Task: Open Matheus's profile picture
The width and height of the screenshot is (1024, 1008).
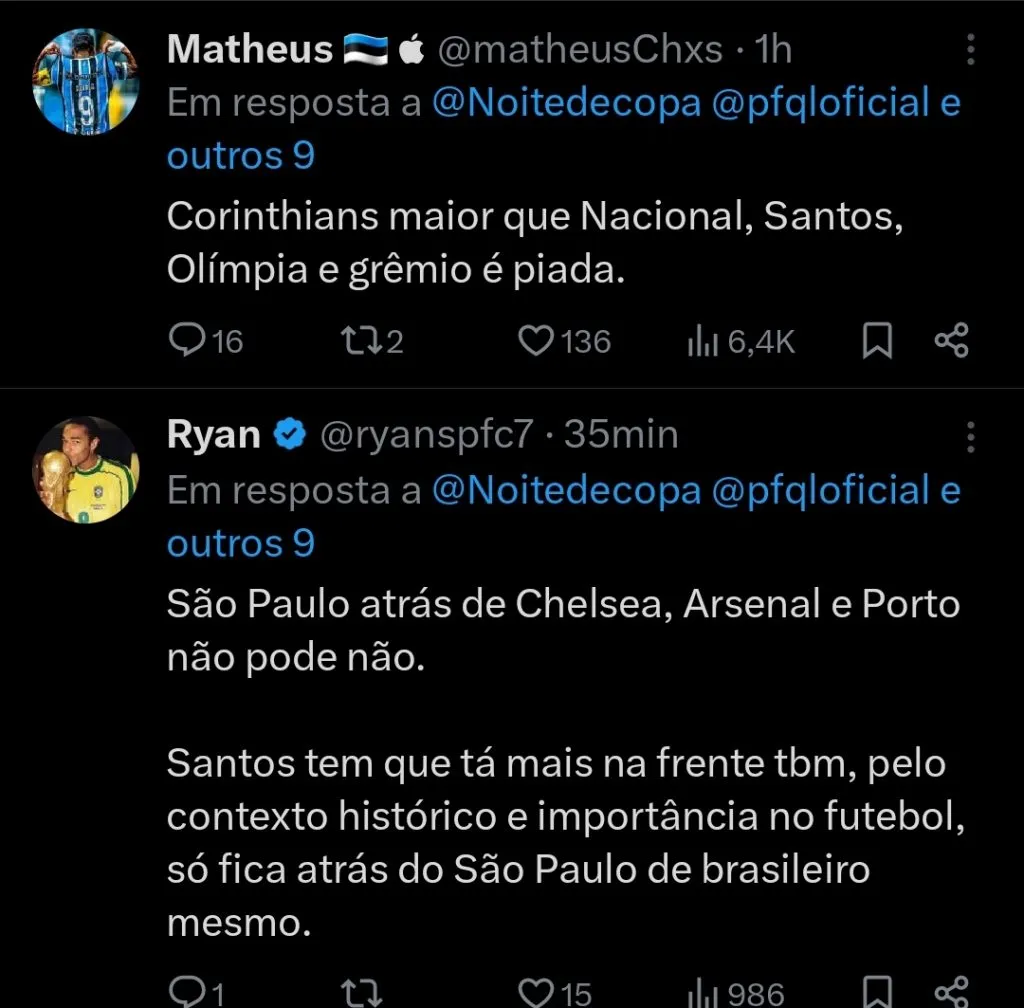Action: 86,82
